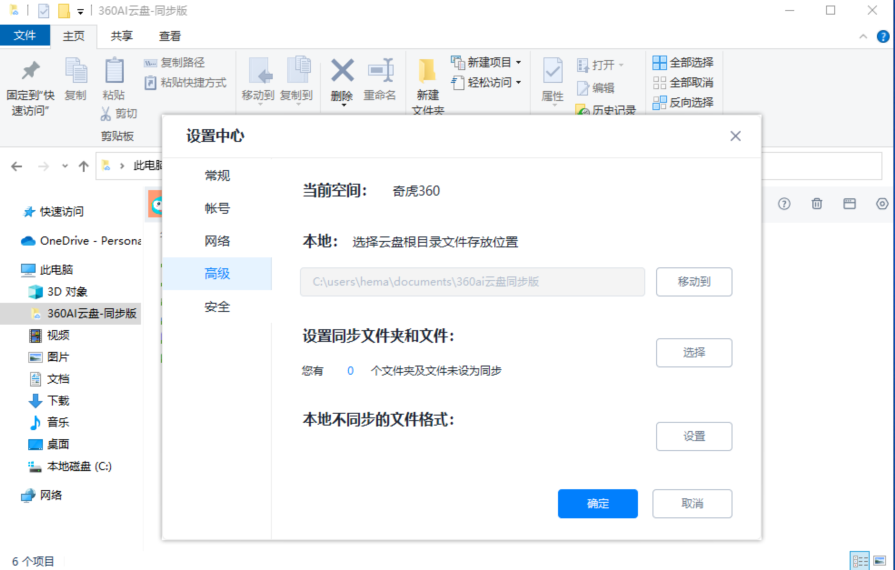Click History (历史记录) in ribbon
Image resolution: width=895 pixels, height=570 pixels.
click(606, 110)
